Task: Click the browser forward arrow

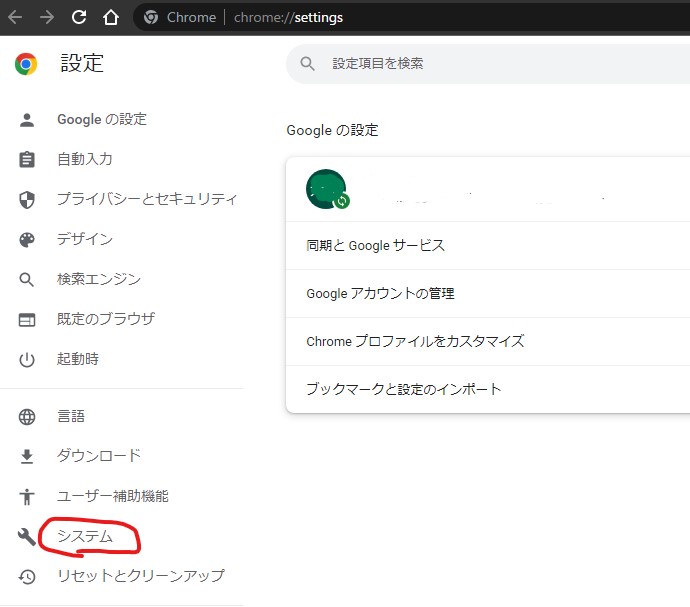Action: pyautogui.click(x=47, y=18)
